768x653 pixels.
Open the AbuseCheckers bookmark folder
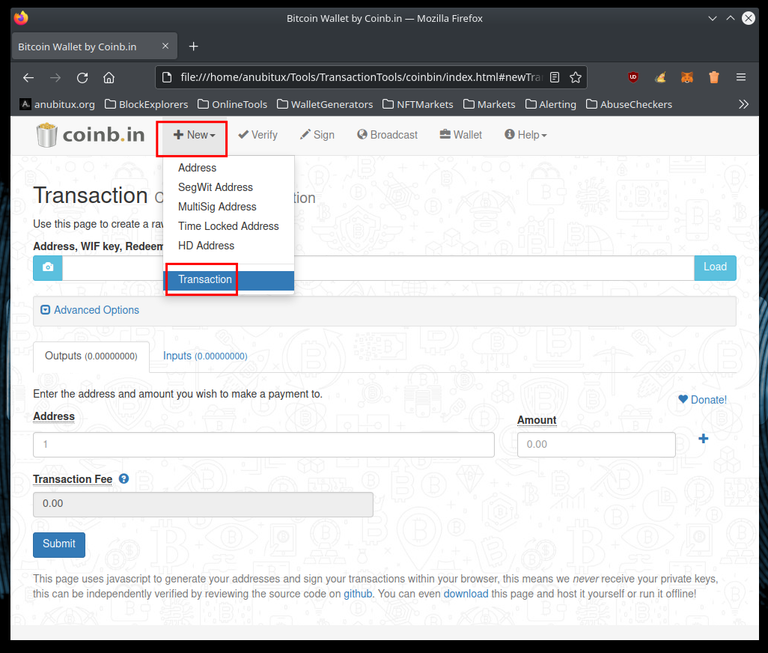(629, 104)
